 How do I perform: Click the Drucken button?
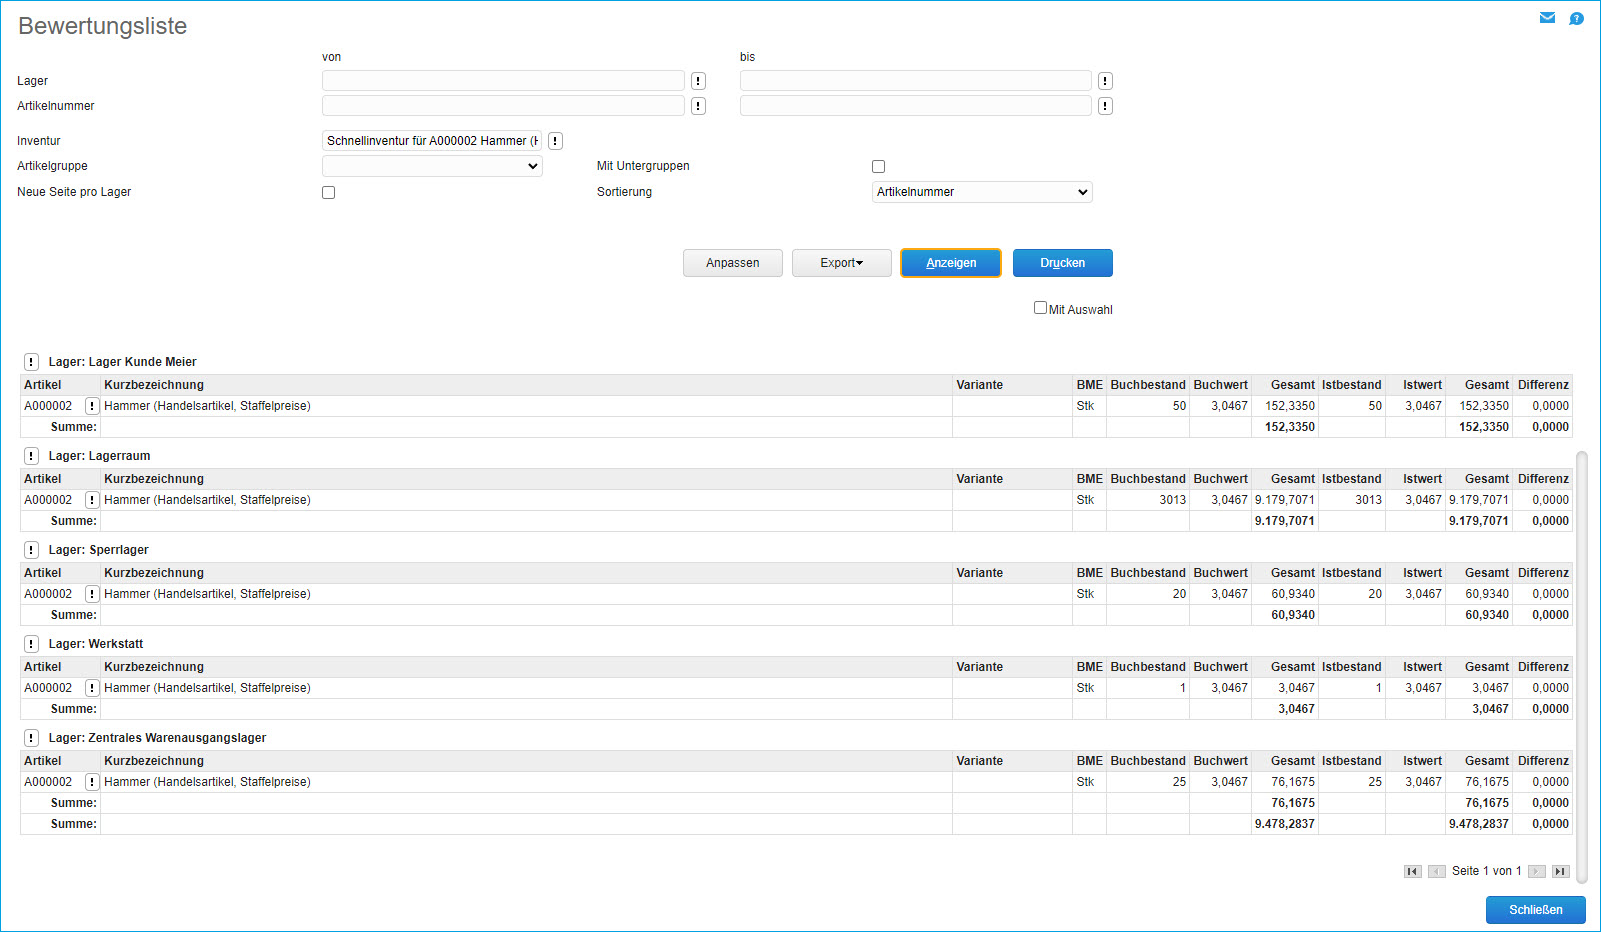point(1062,263)
